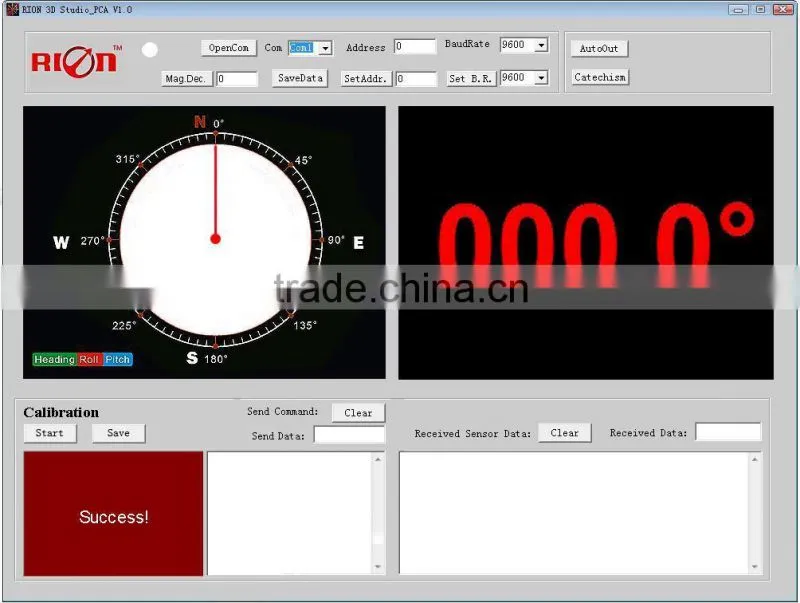The width and height of the screenshot is (800, 603).
Task: Click the AutoOut button
Action: [x=599, y=48]
